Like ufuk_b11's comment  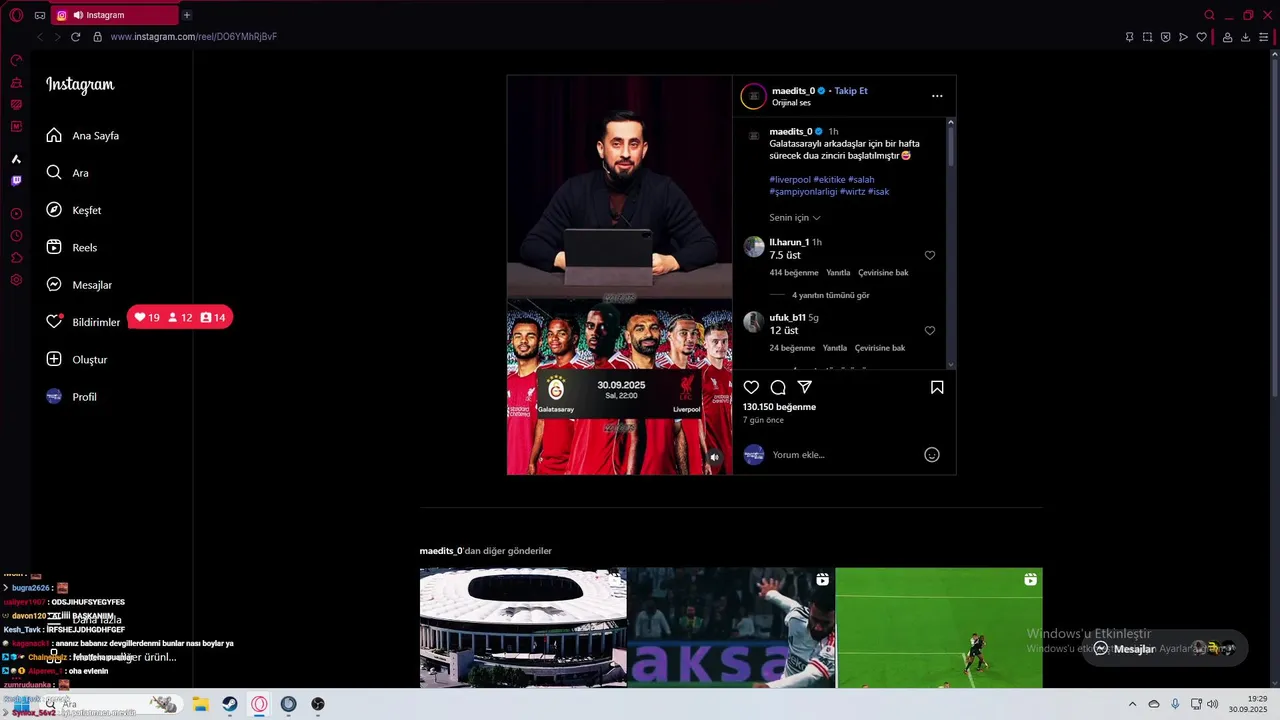click(930, 330)
